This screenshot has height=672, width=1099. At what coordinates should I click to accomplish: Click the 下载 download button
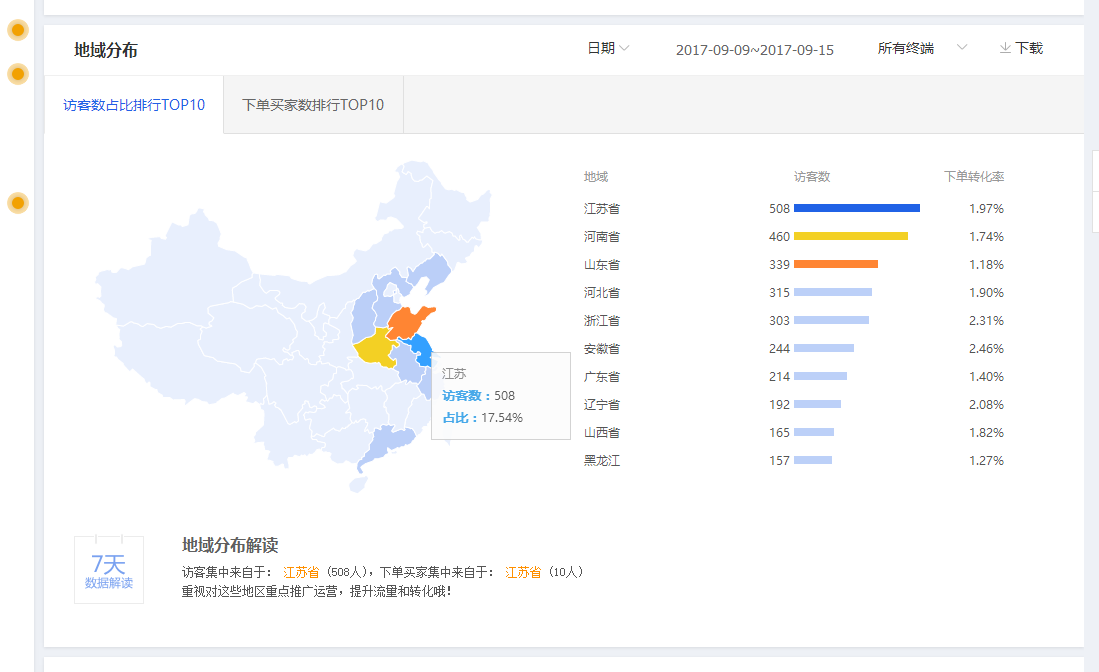pos(1021,48)
